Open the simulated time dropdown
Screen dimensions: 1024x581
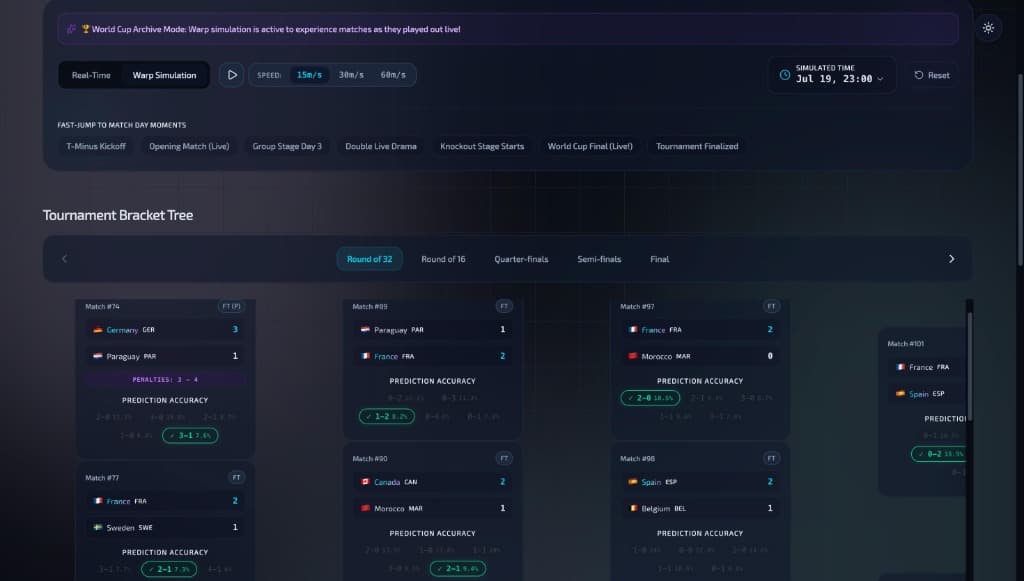832,75
